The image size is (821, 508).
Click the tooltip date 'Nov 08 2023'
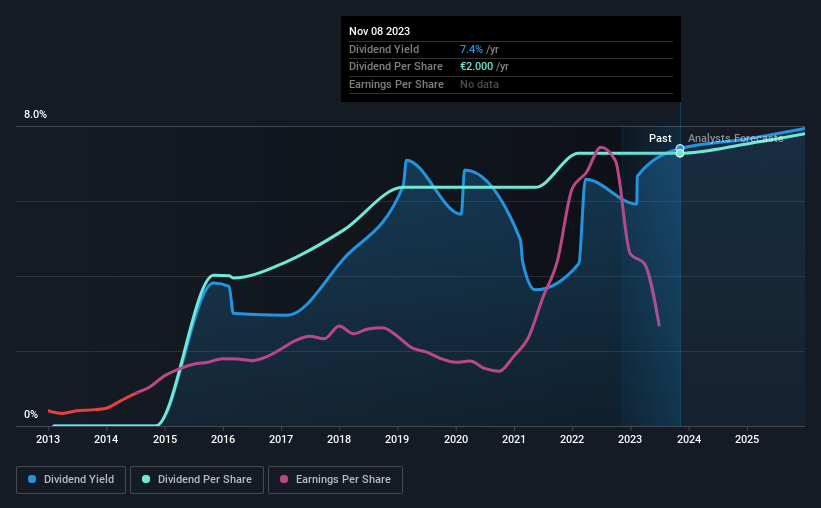380,31
